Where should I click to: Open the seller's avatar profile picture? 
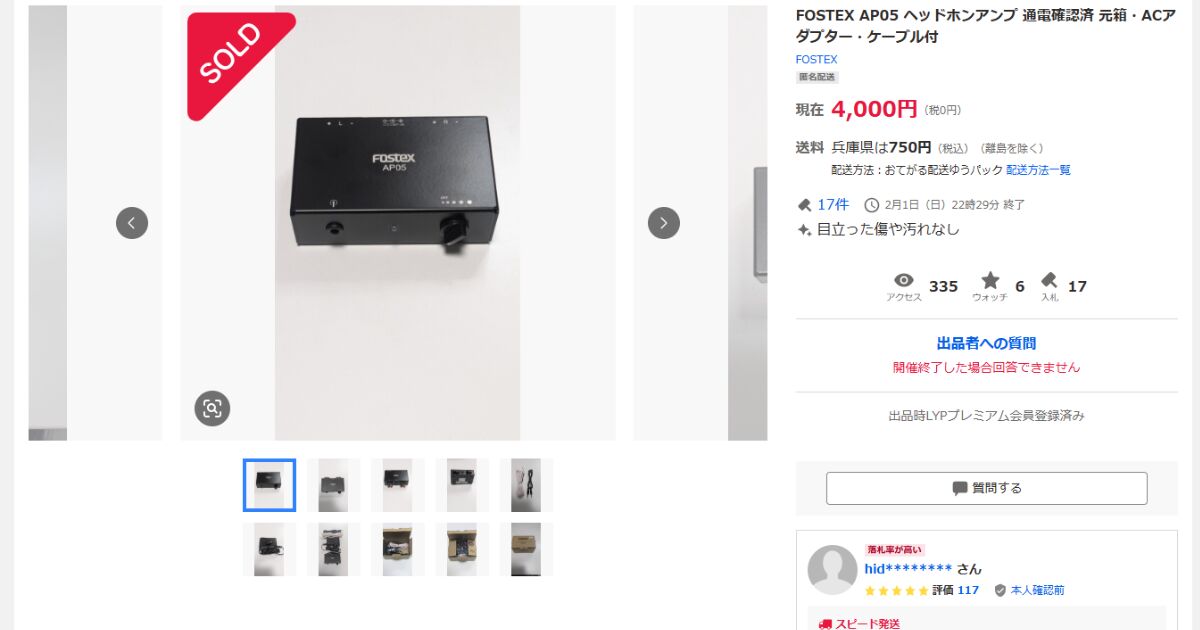click(x=832, y=570)
